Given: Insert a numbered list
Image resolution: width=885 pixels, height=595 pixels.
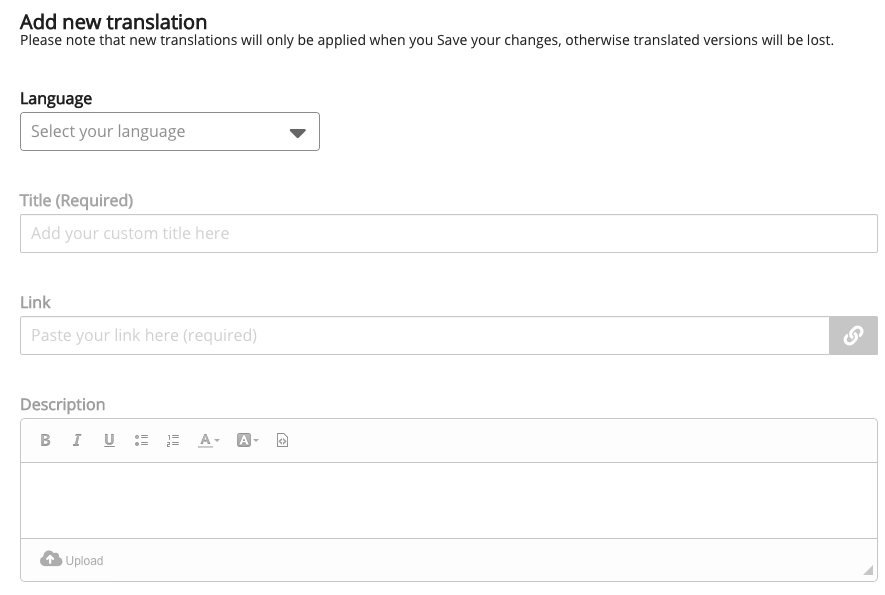Looking at the screenshot, I should click(x=173, y=440).
